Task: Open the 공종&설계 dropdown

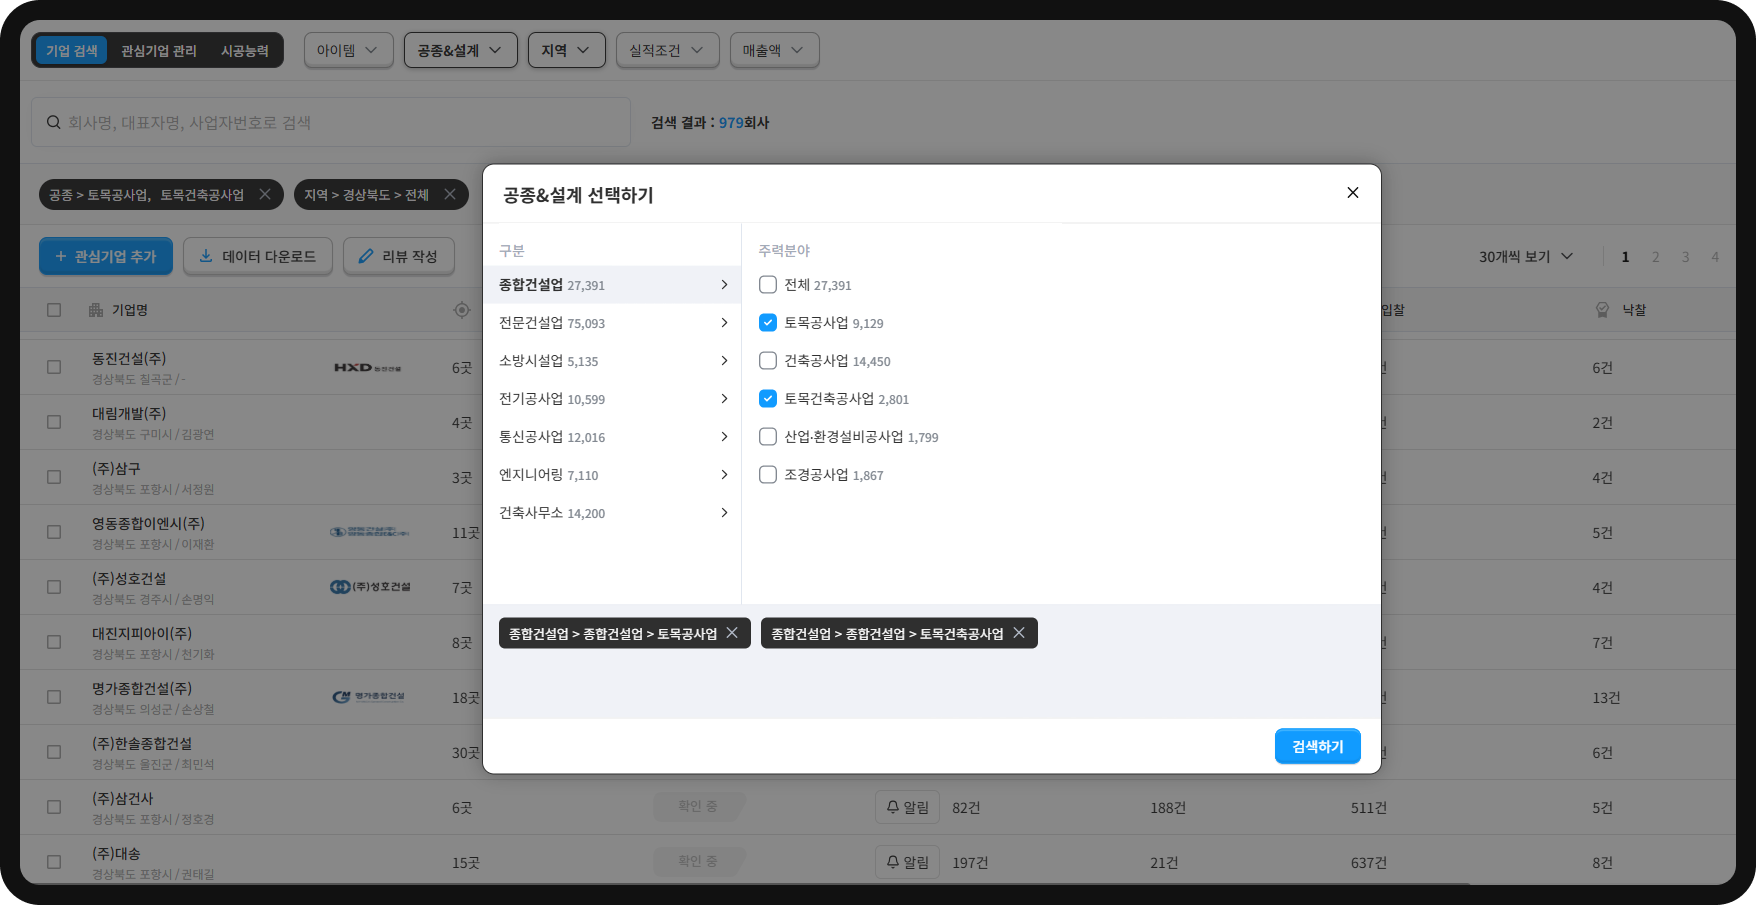Action: click(460, 50)
